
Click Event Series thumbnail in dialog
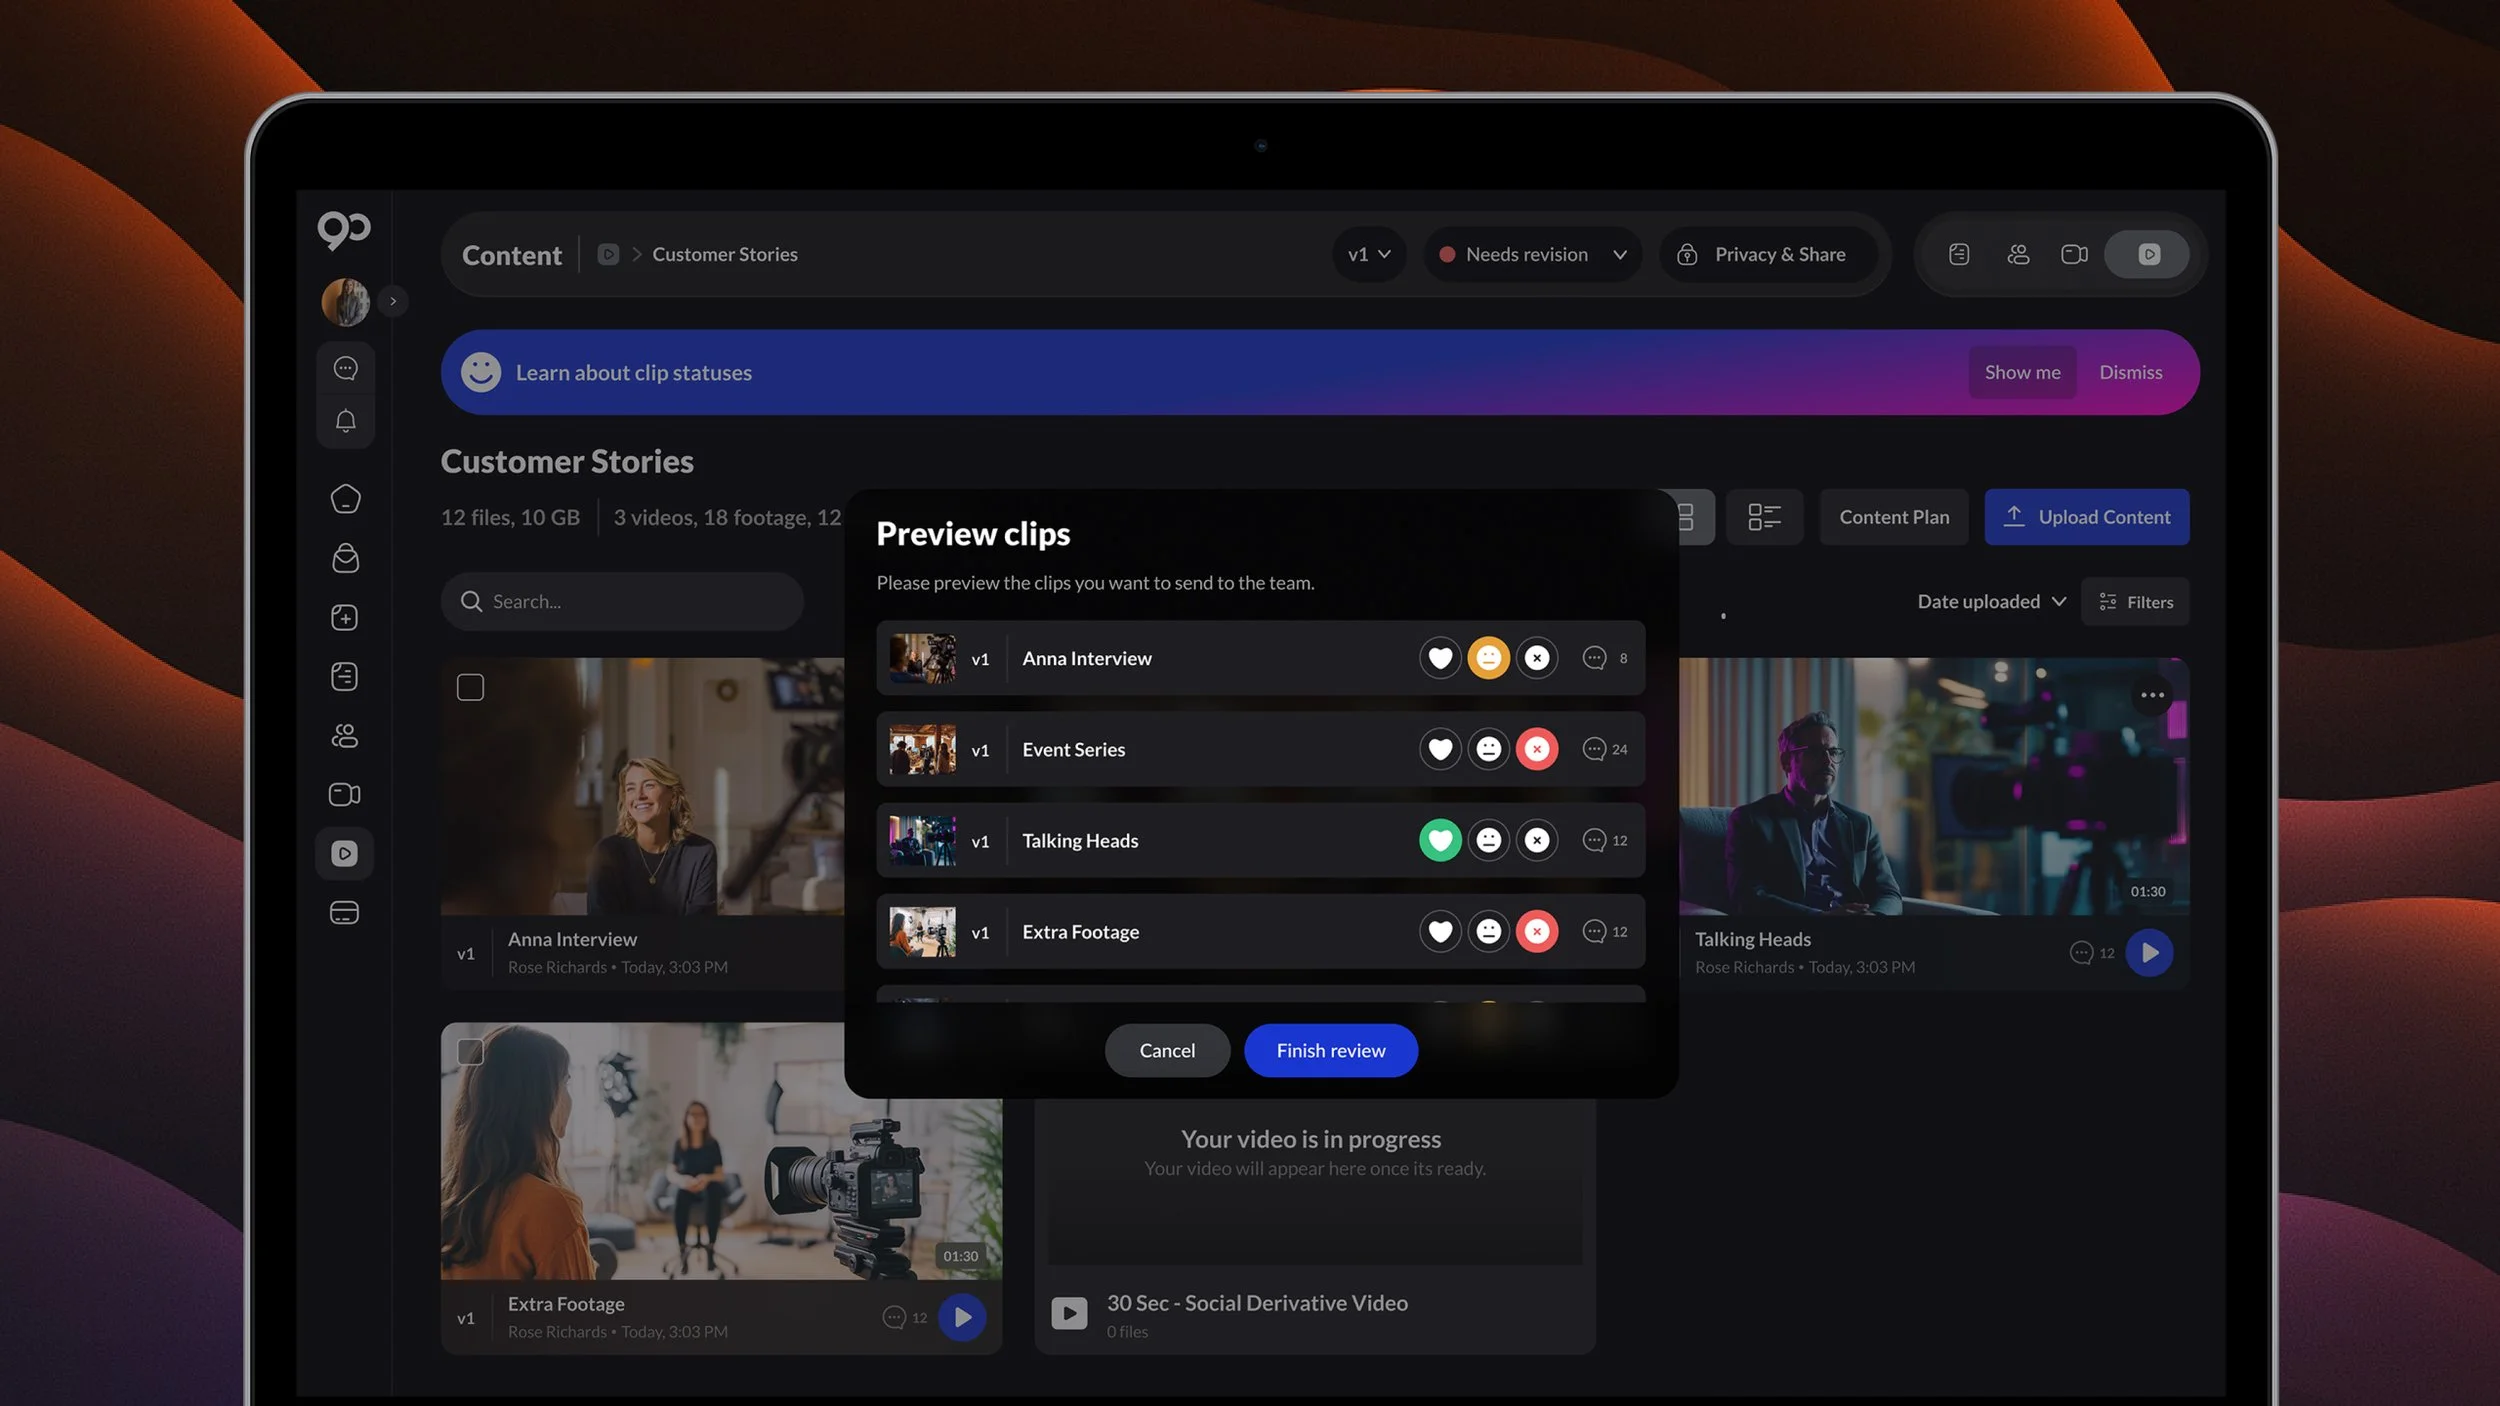click(x=922, y=749)
